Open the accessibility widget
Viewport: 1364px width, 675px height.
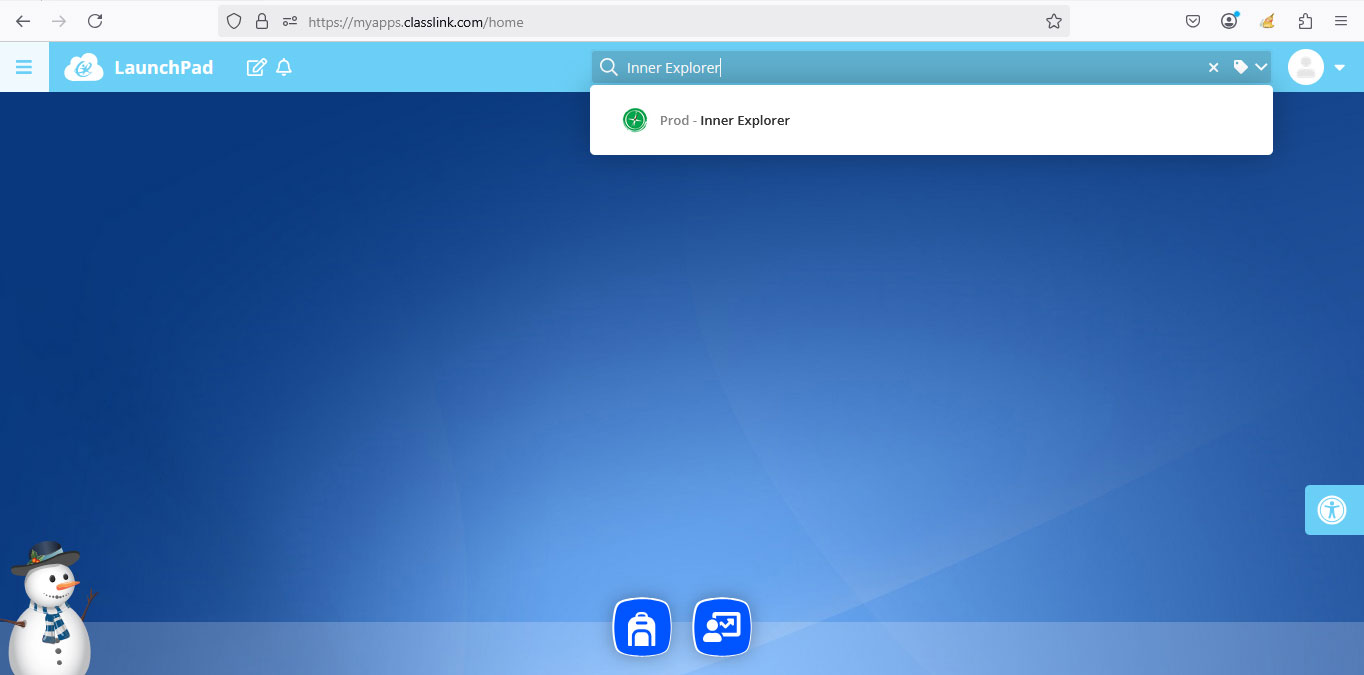[1333, 510]
